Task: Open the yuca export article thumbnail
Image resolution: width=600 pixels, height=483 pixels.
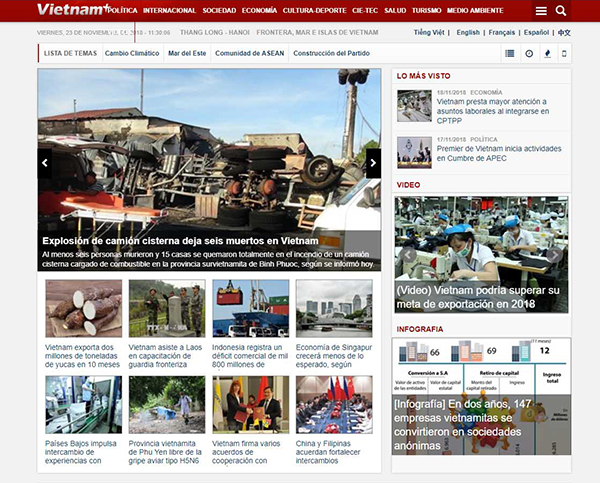Action: pos(84,308)
